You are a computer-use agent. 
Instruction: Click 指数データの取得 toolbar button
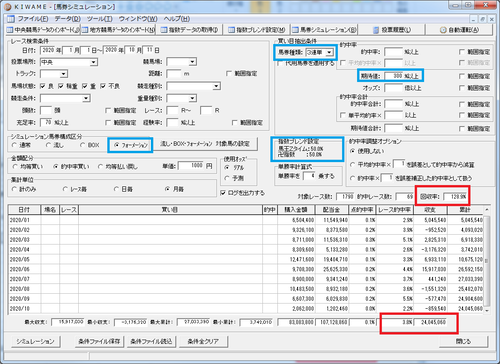[x=189, y=30]
